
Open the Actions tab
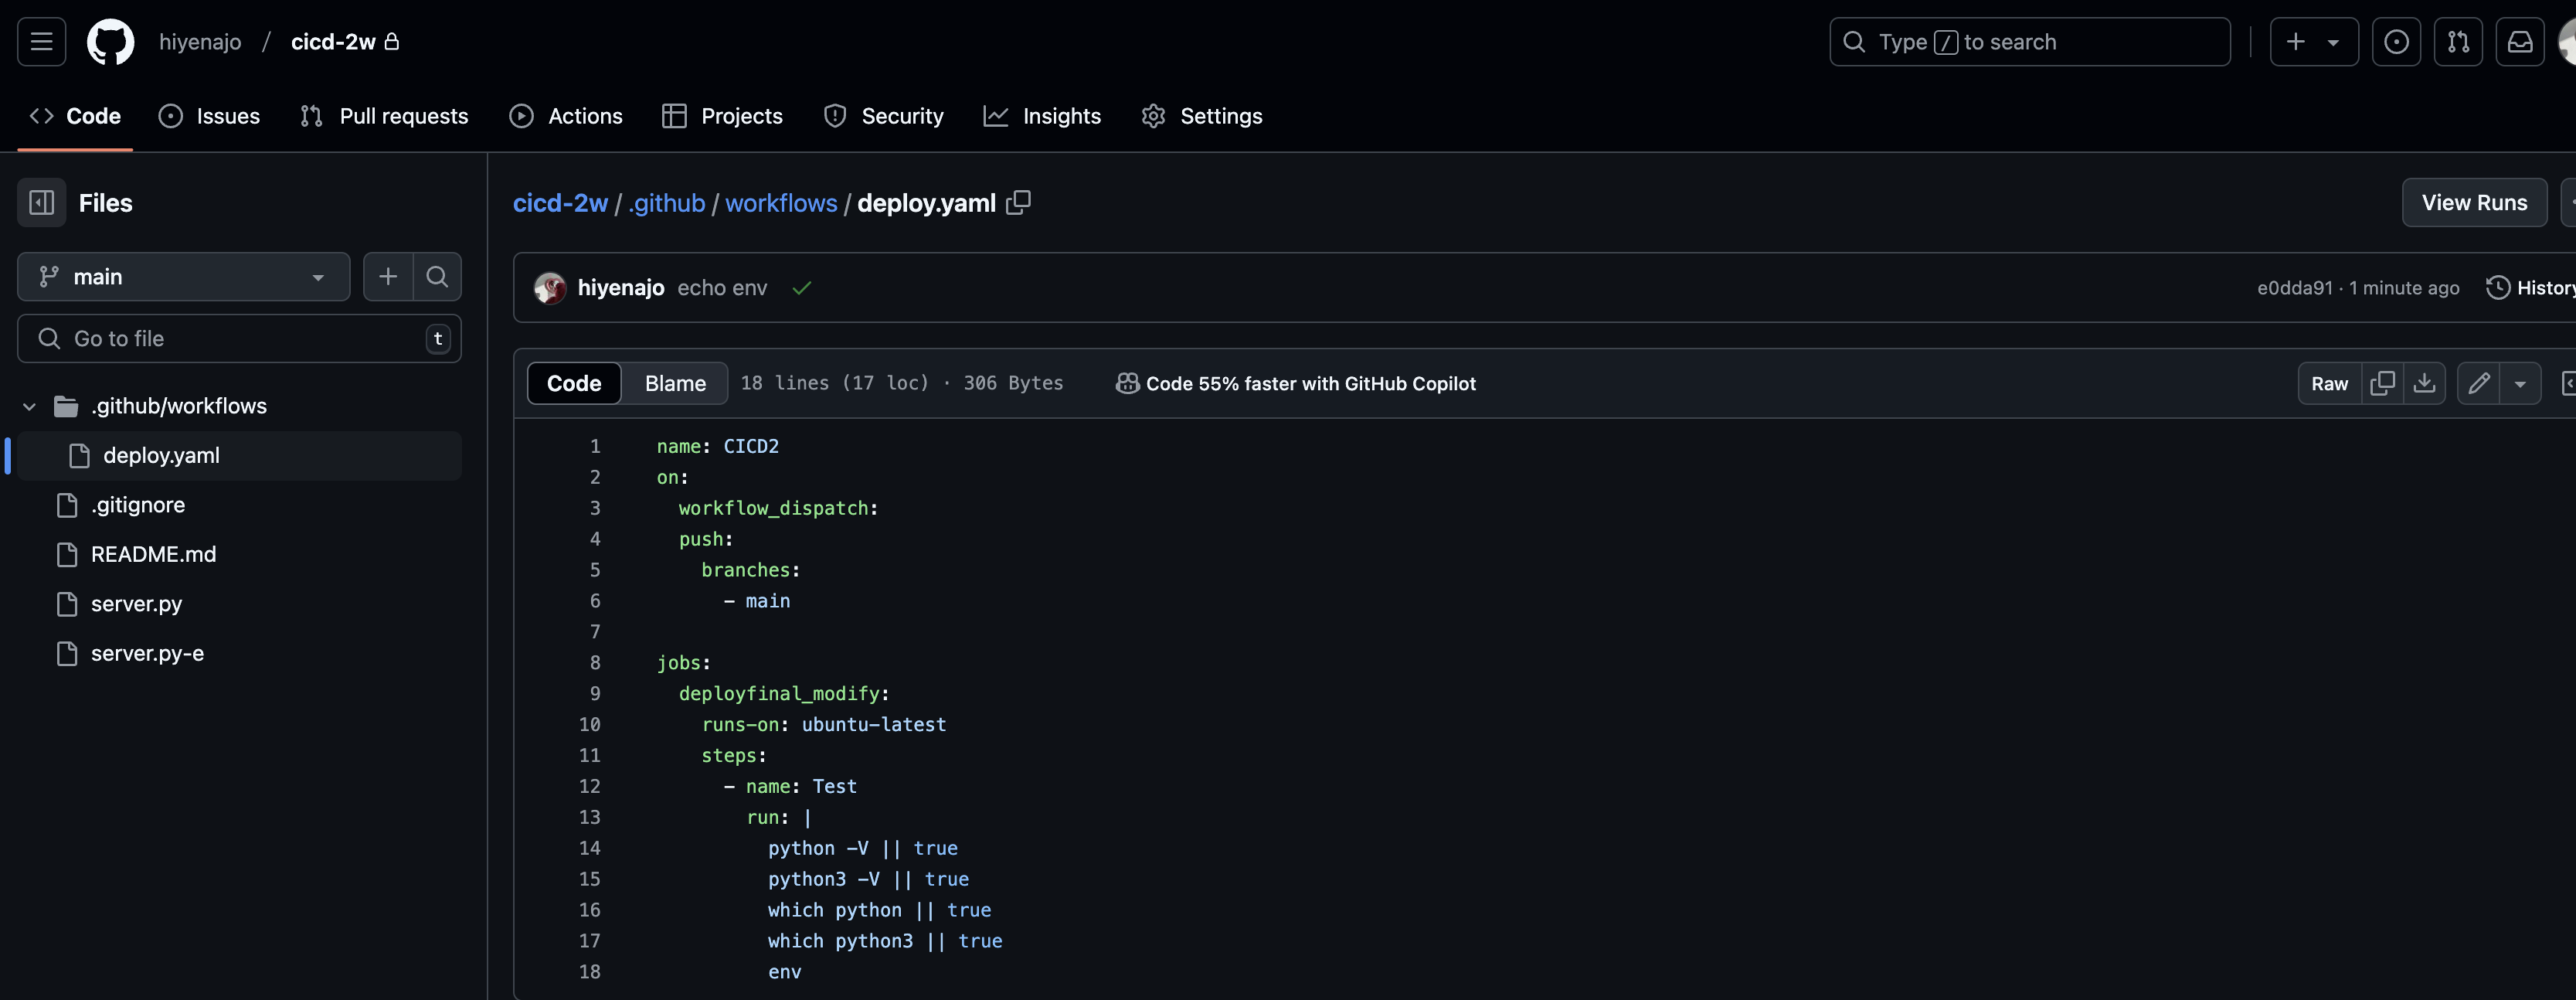point(566,116)
